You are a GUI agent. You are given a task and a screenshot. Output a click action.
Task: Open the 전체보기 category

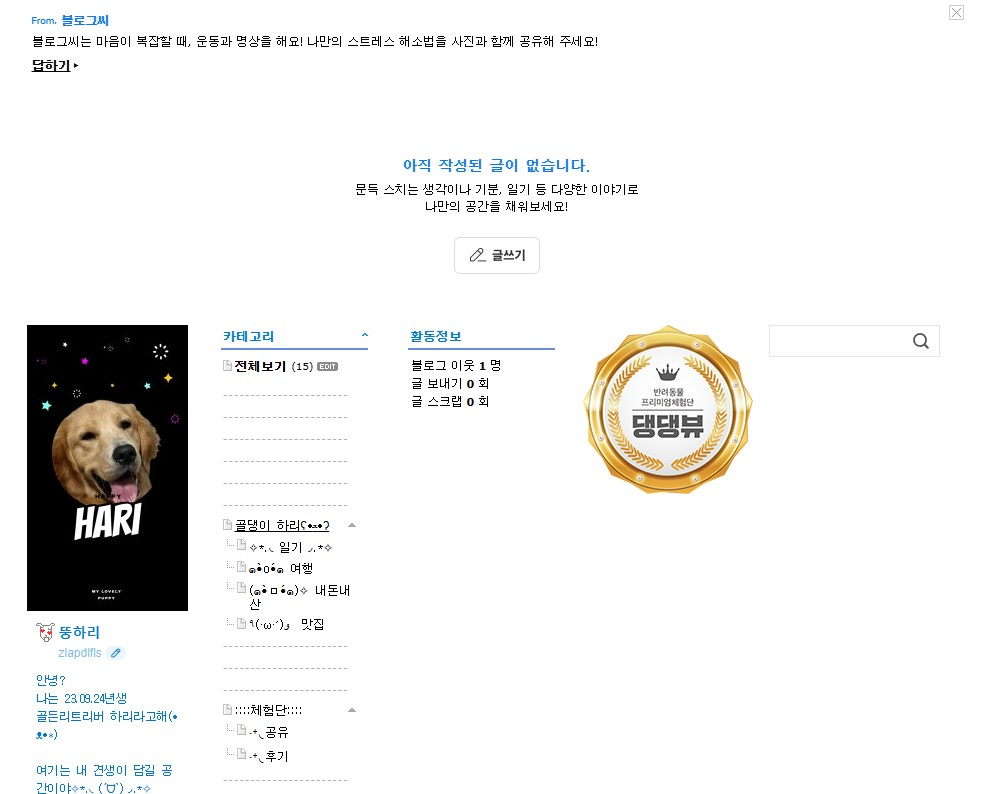point(260,366)
